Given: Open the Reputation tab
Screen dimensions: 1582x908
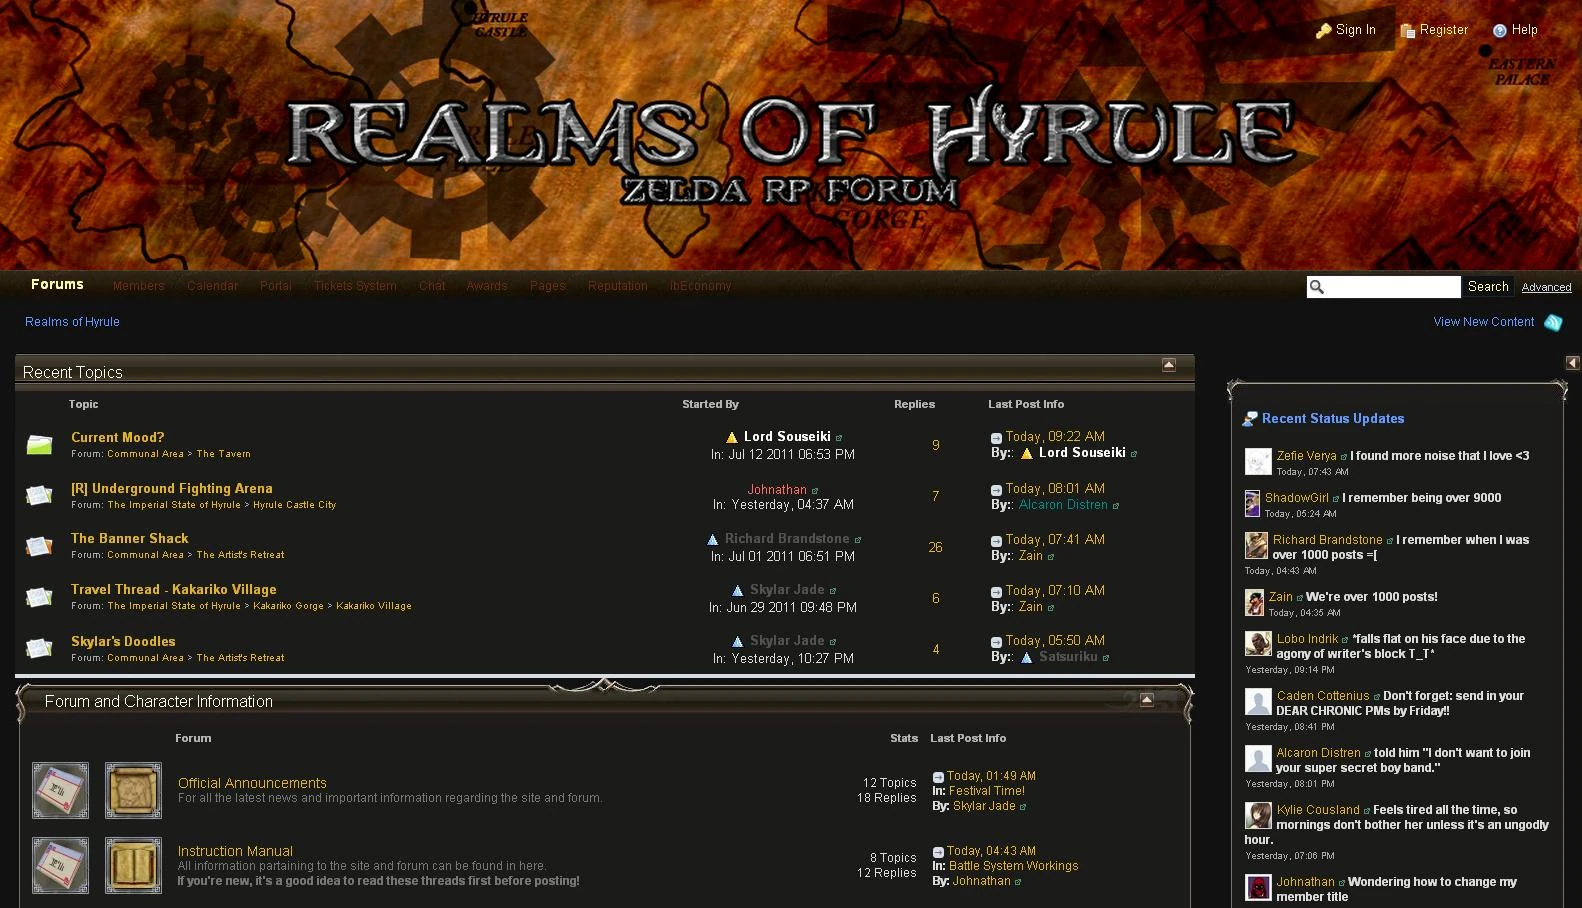Looking at the screenshot, I should [x=618, y=286].
